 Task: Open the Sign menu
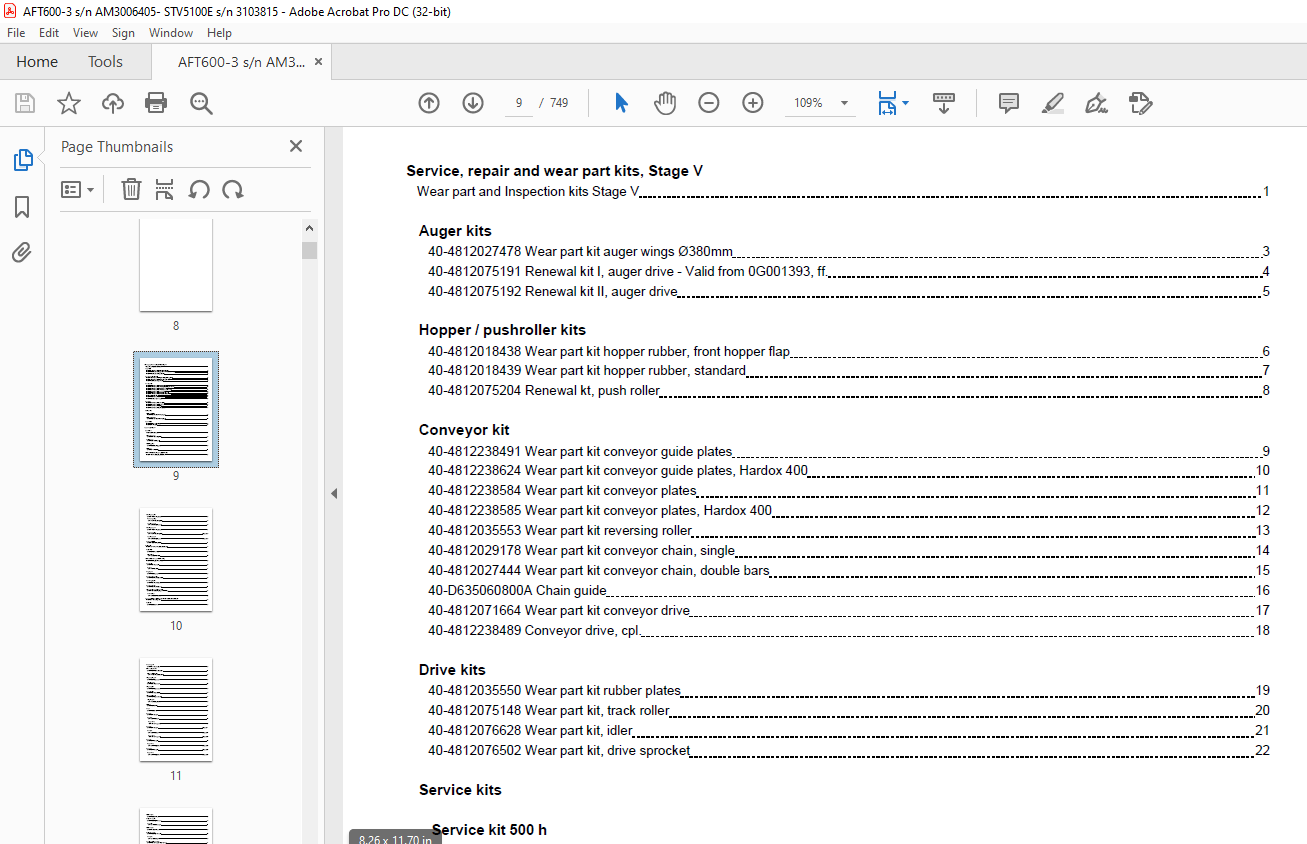click(x=123, y=33)
